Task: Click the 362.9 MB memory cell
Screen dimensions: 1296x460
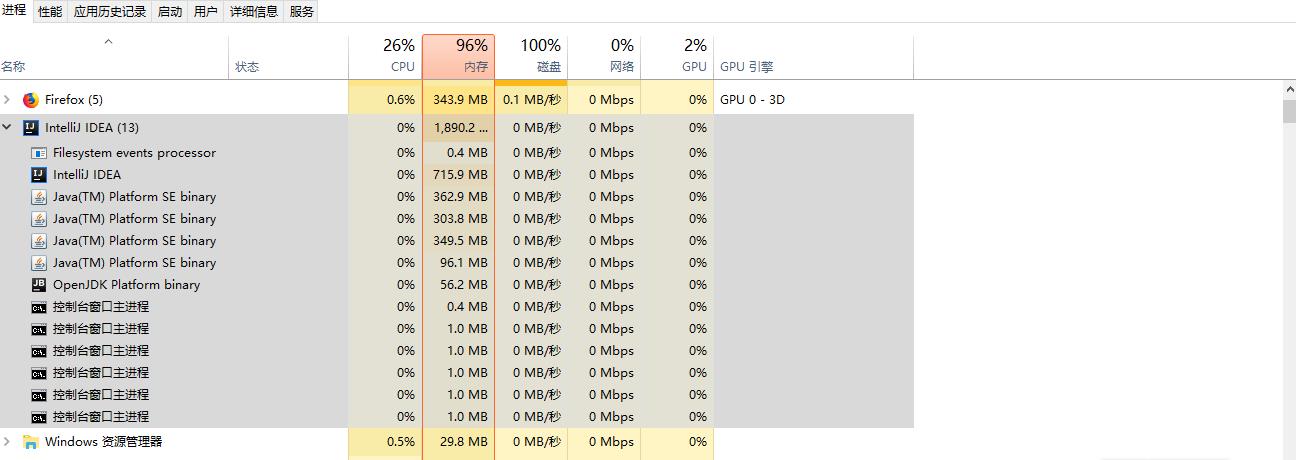Action: [461, 197]
